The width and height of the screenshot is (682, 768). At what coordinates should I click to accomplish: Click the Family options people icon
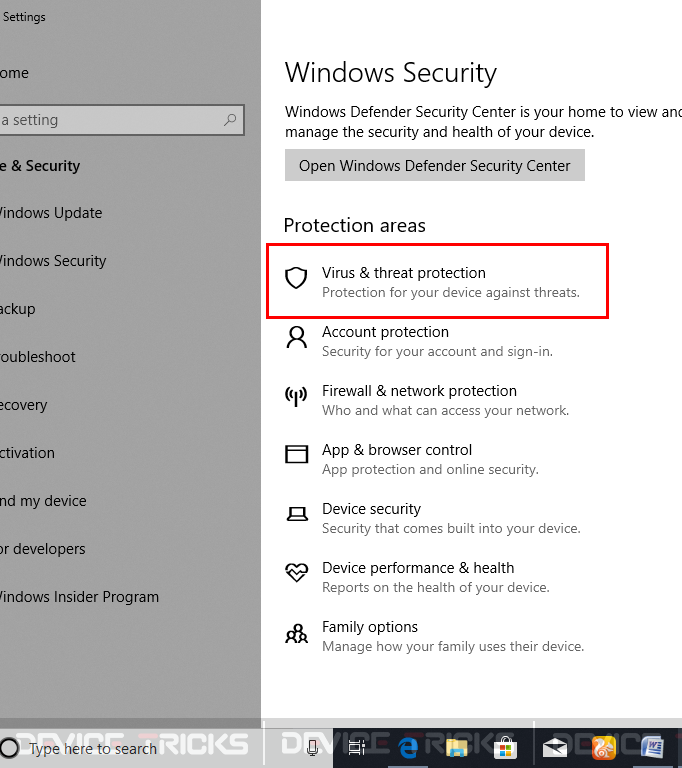coord(296,633)
